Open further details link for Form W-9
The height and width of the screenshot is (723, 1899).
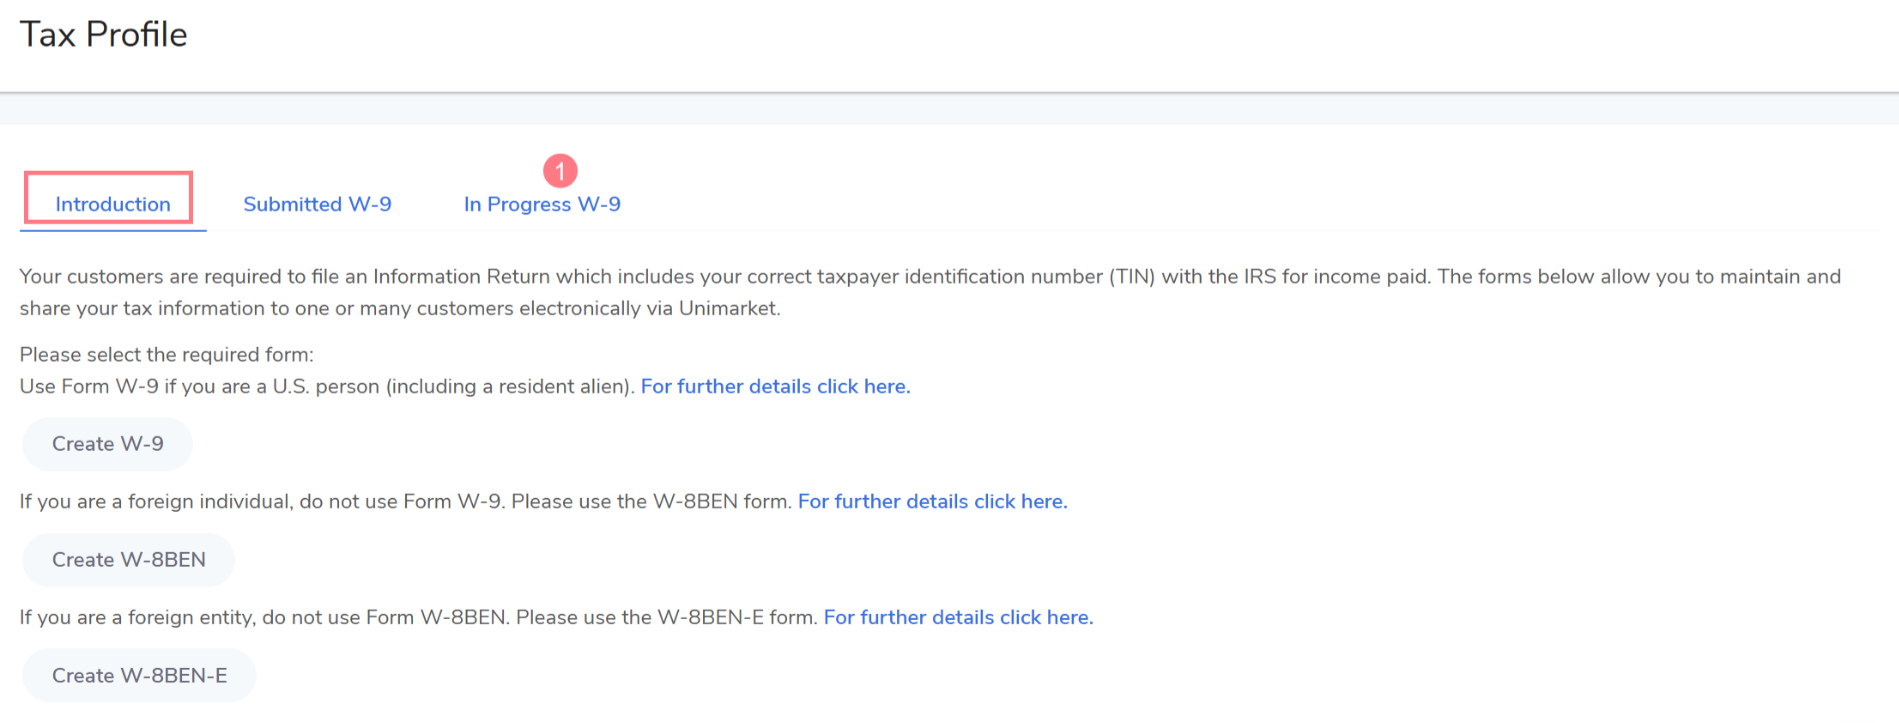point(775,387)
